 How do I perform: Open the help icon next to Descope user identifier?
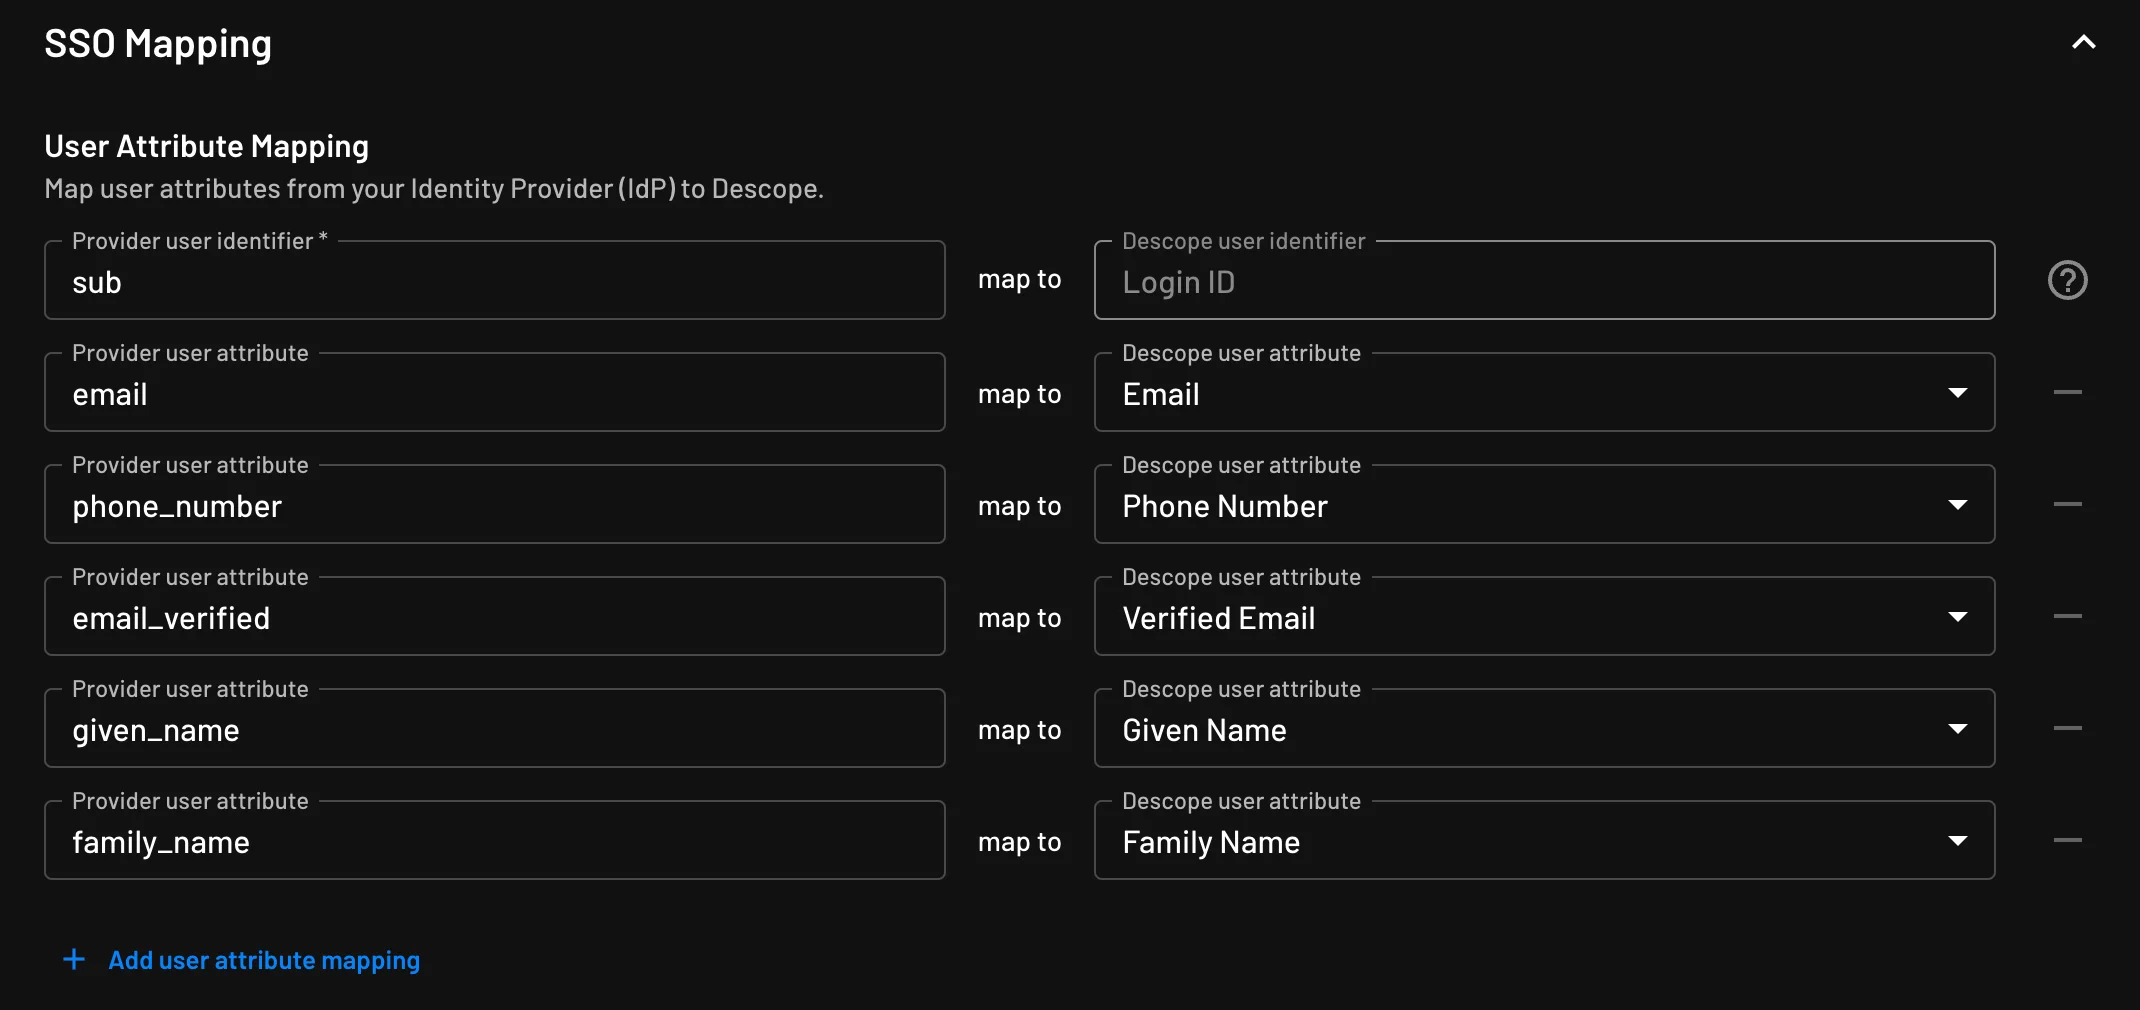[x=2067, y=280]
